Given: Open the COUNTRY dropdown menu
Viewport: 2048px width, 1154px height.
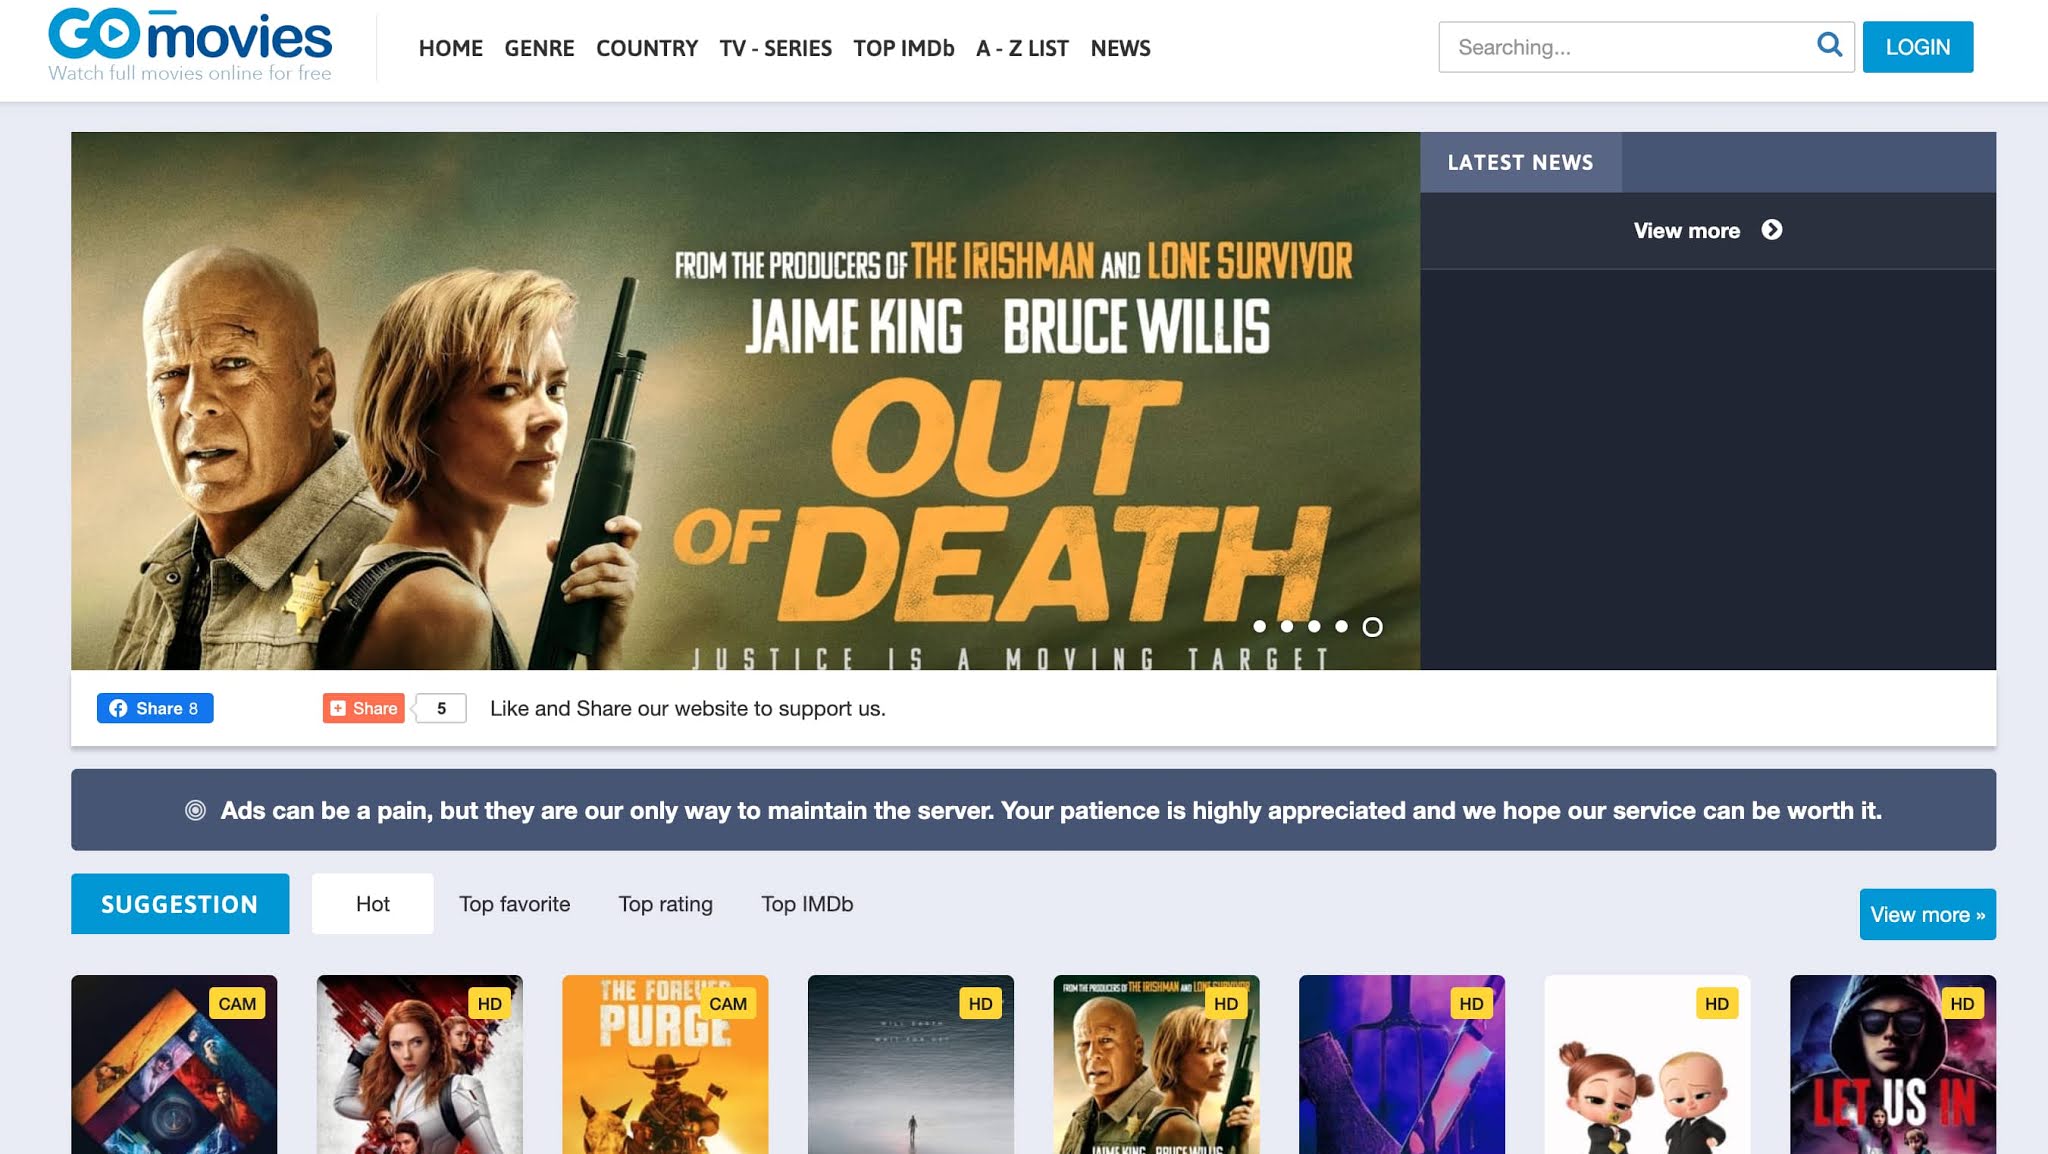Looking at the screenshot, I should [x=646, y=48].
